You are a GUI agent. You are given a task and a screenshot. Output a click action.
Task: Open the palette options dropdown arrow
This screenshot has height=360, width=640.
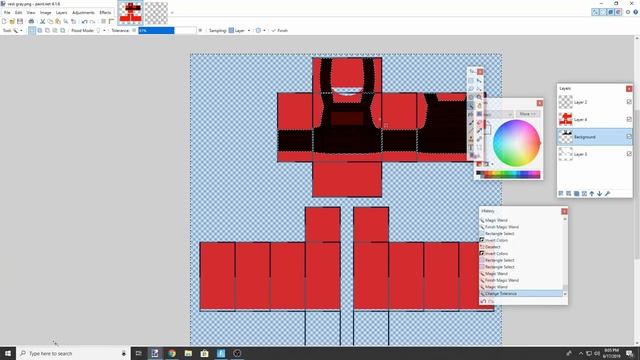coord(492,164)
